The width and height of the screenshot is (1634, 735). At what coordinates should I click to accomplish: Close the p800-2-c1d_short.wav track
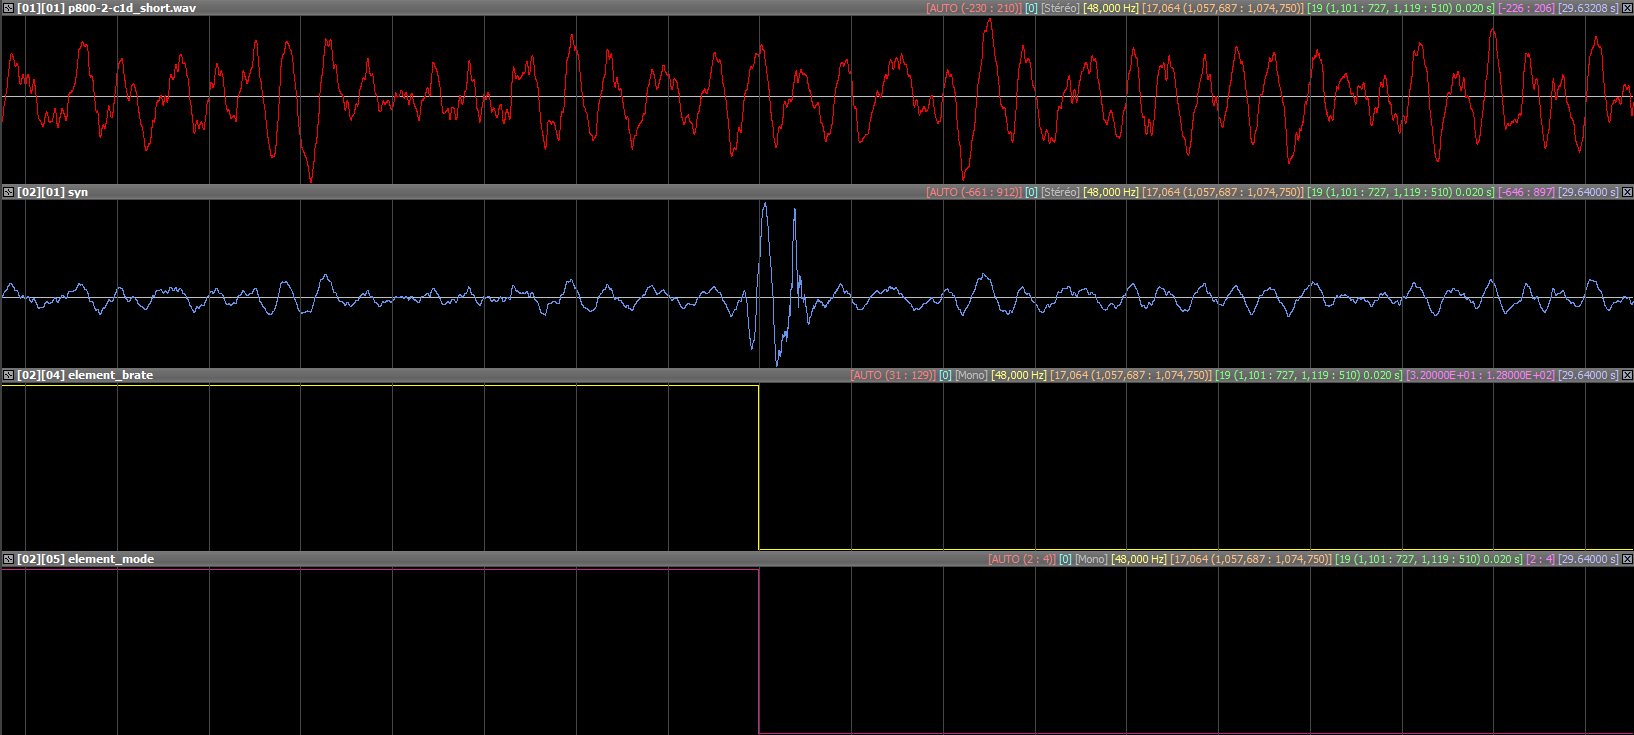[x=1627, y=8]
